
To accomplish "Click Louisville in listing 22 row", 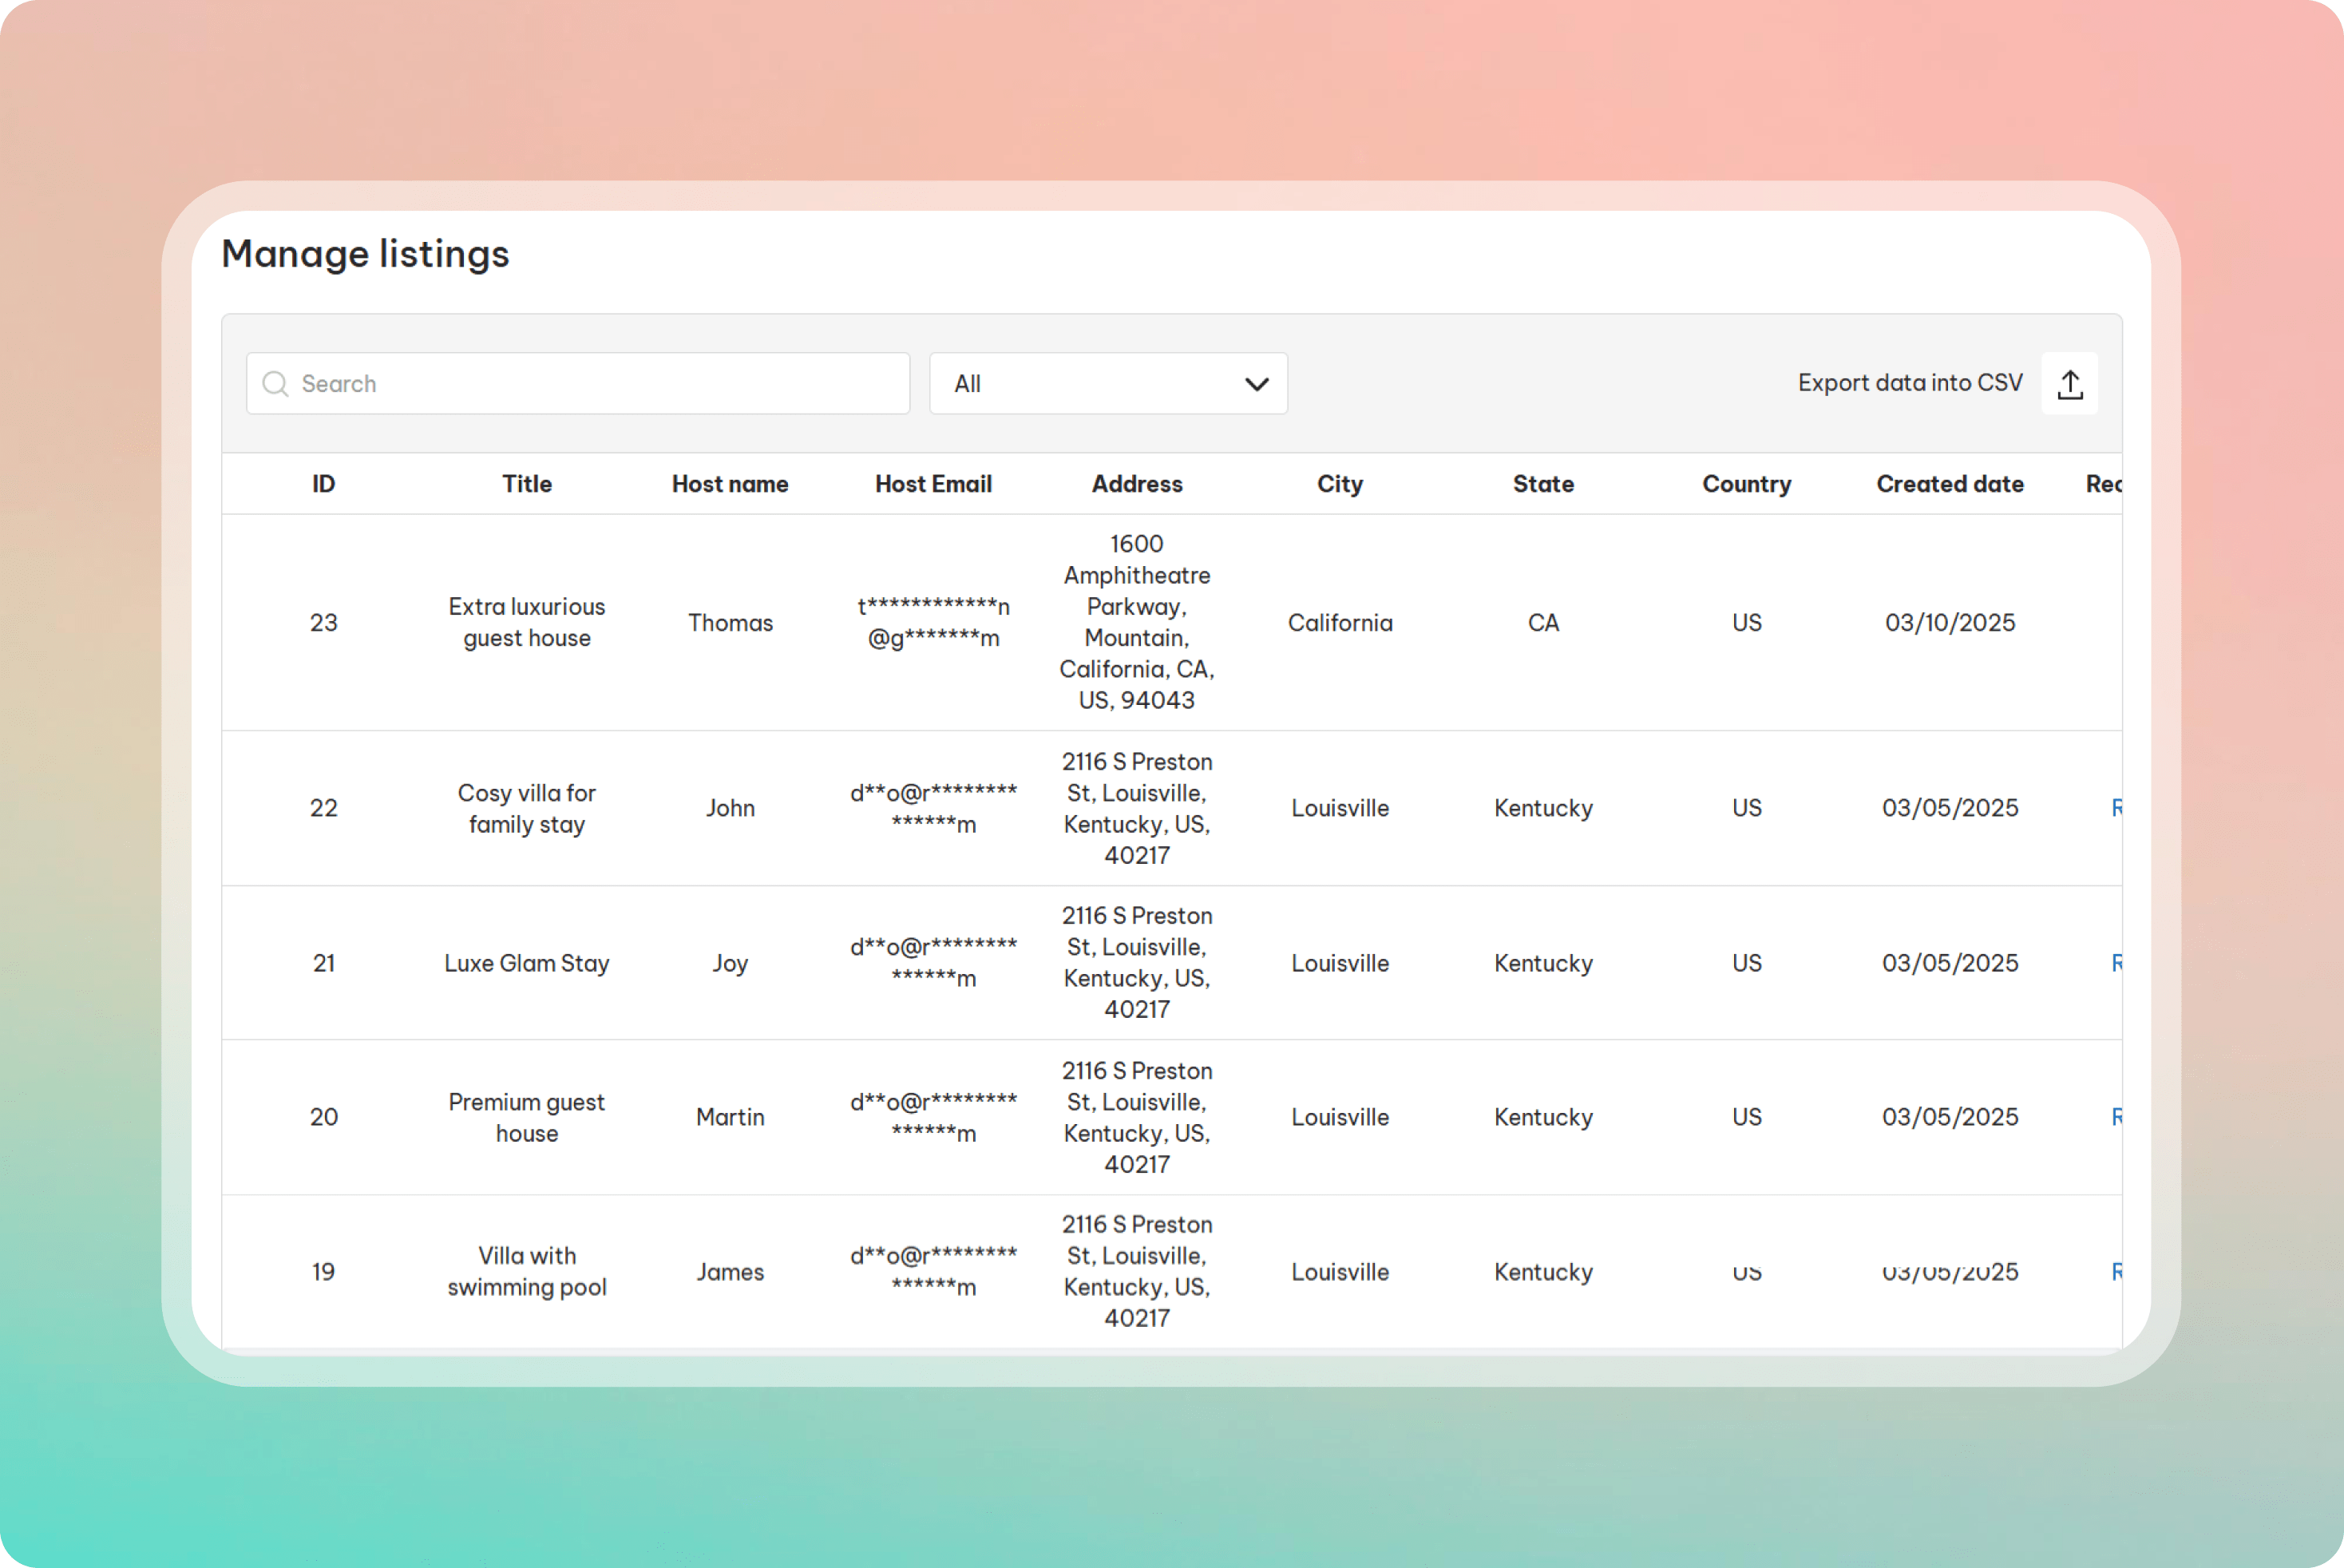I will [1340, 808].
